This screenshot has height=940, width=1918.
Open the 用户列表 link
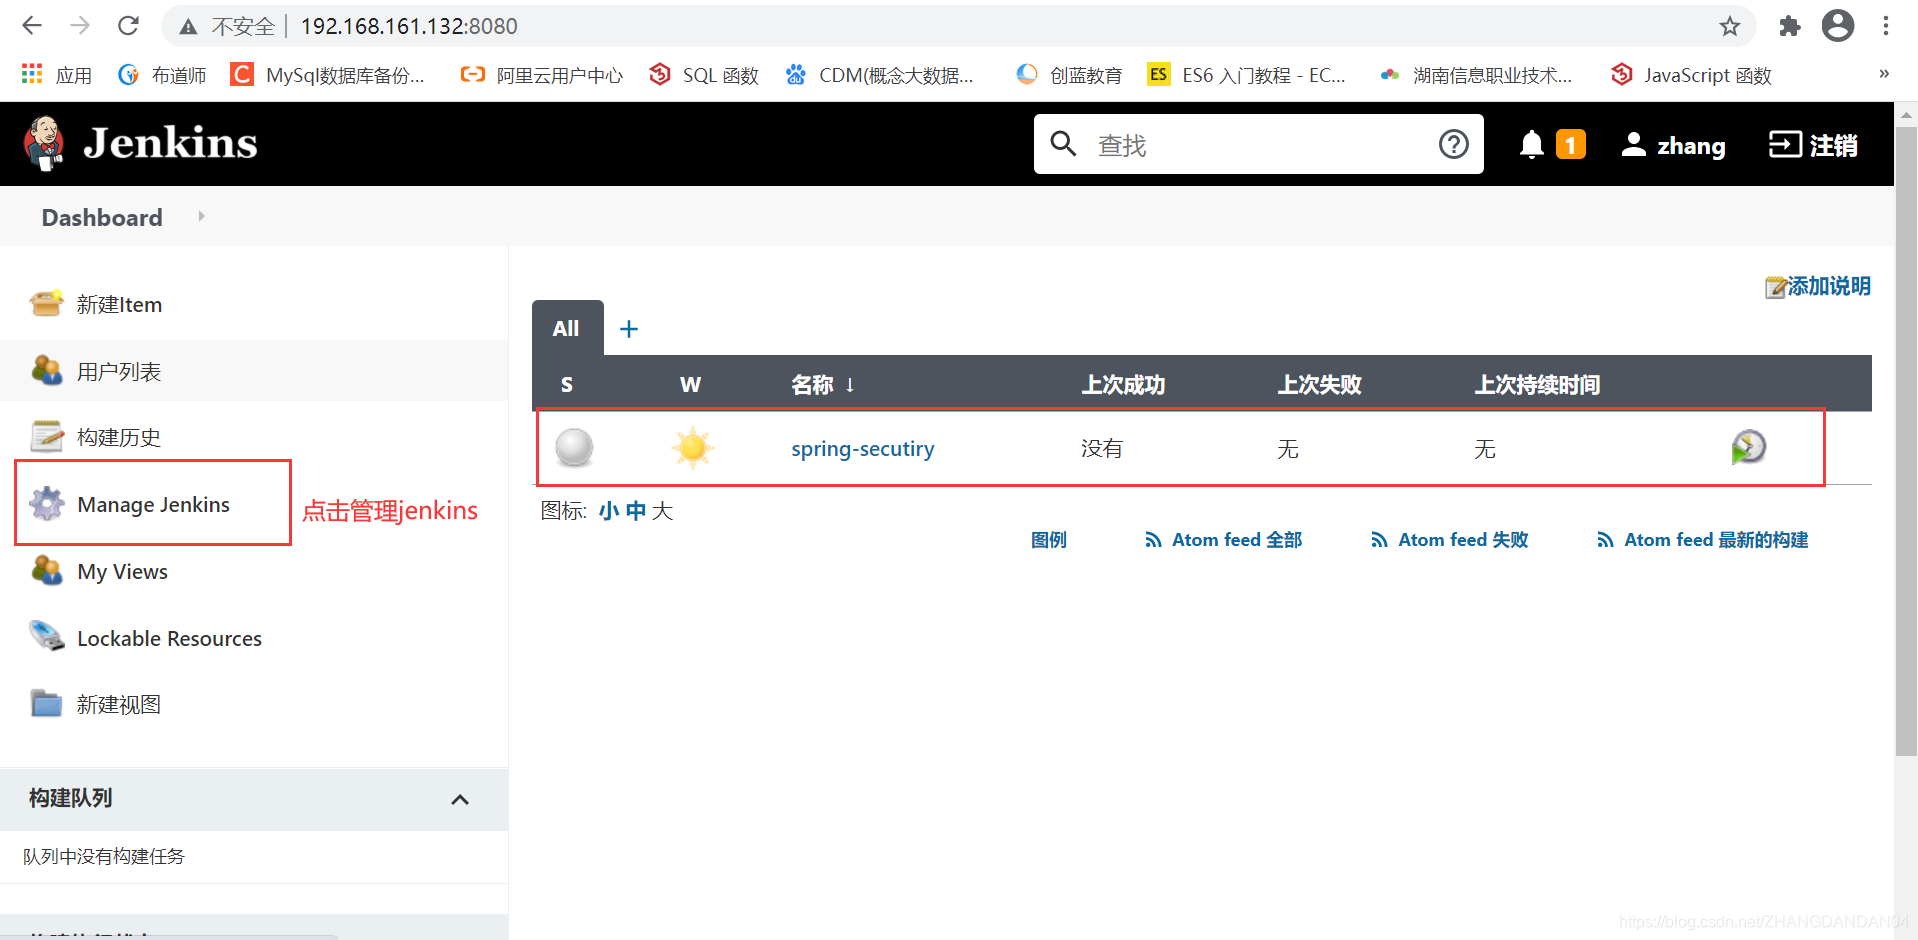coord(119,372)
